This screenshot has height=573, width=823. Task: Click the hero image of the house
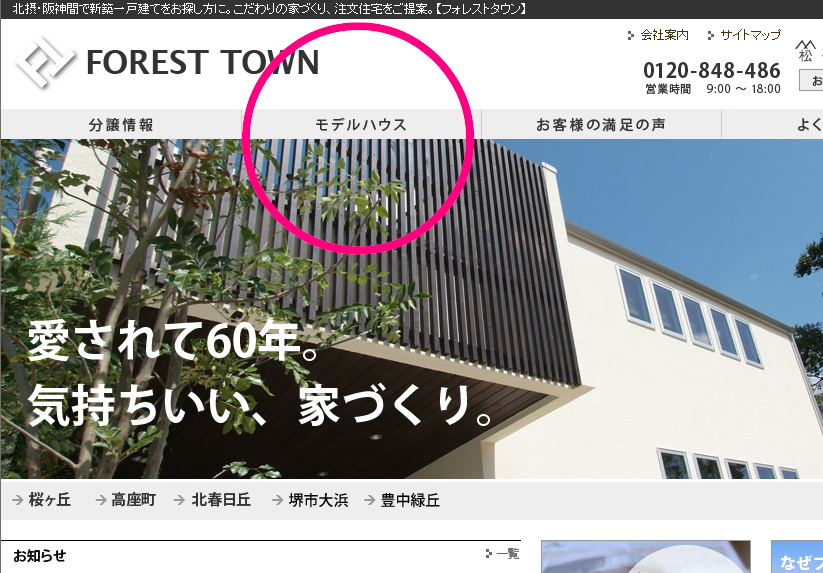[x=412, y=309]
